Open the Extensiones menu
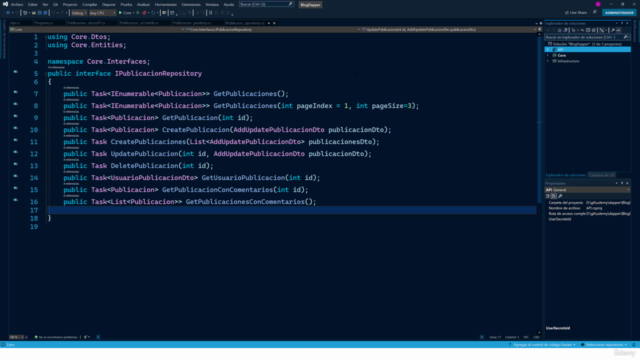Image resolution: width=640 pixels, height=360 pixels. pos(191,4)
